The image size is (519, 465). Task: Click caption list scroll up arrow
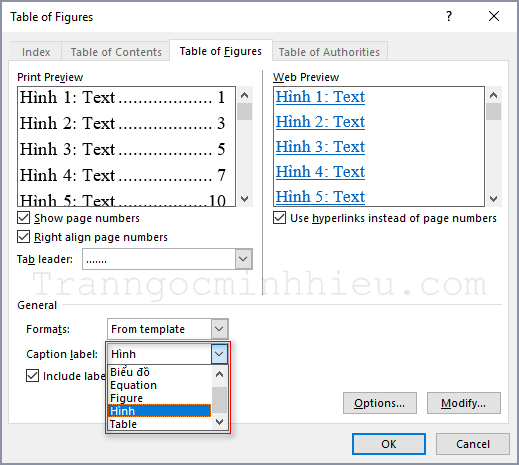point(219,374)
